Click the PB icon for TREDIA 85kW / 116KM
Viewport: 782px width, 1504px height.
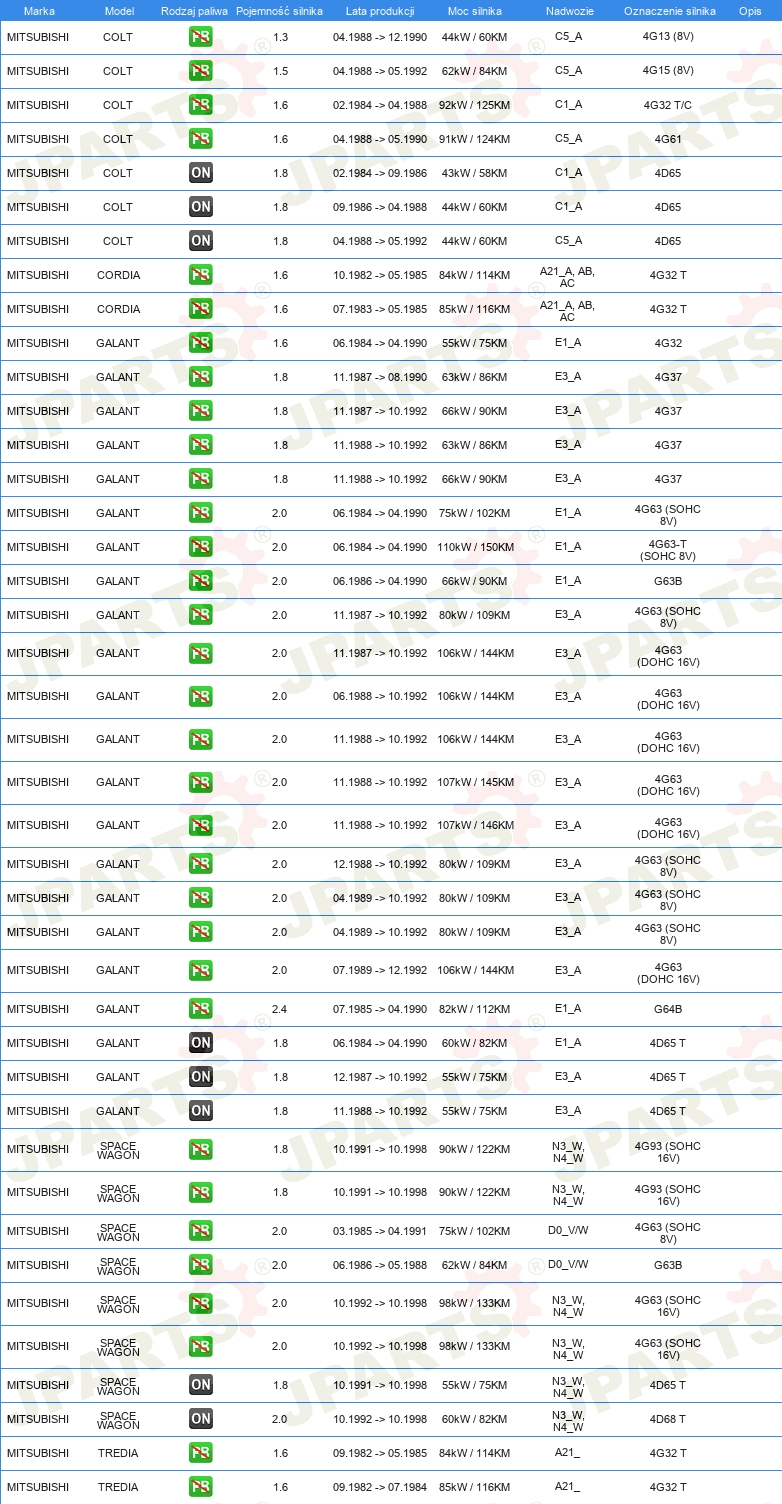point(201,1488)
